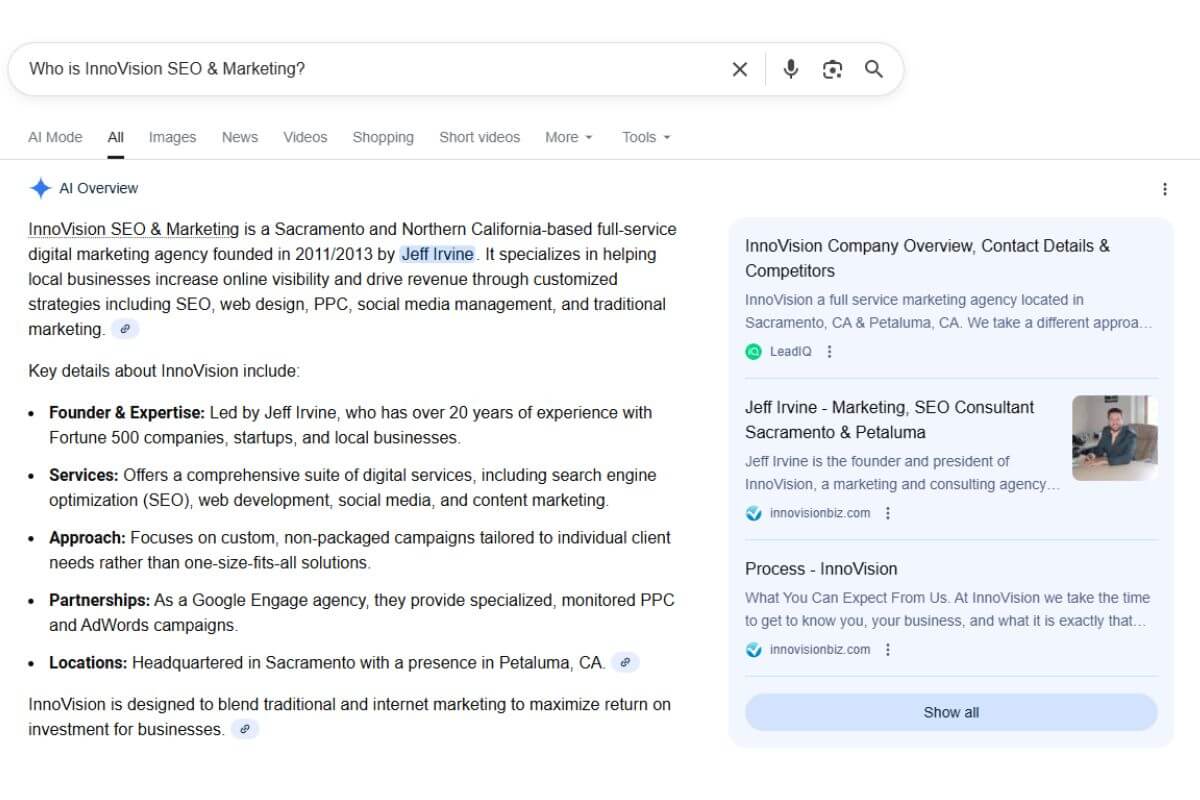The height and width of the screenshot is (800, 1200).
Task: Click the 'AI Overview' label
Action: 98,188
